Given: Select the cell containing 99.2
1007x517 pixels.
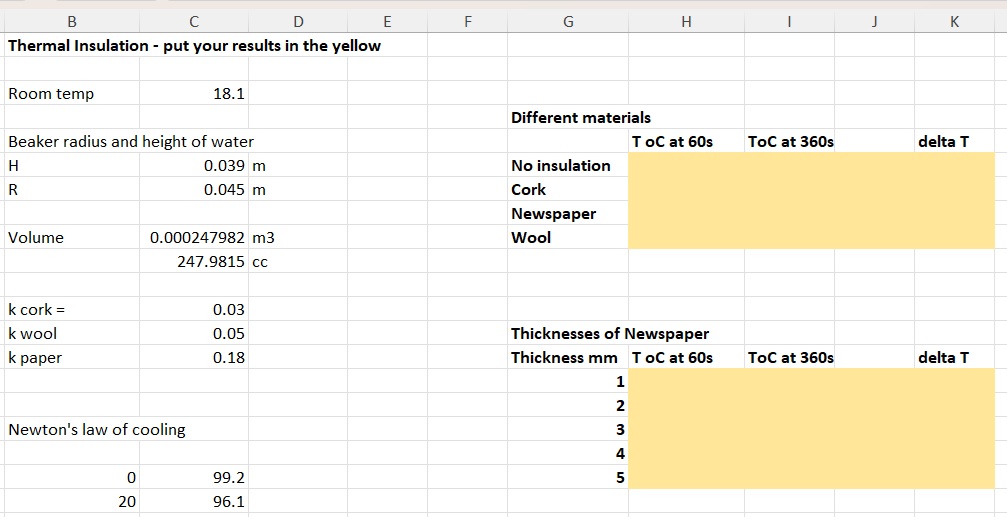Looking at the screenshot, I should (x=194, y=478).
